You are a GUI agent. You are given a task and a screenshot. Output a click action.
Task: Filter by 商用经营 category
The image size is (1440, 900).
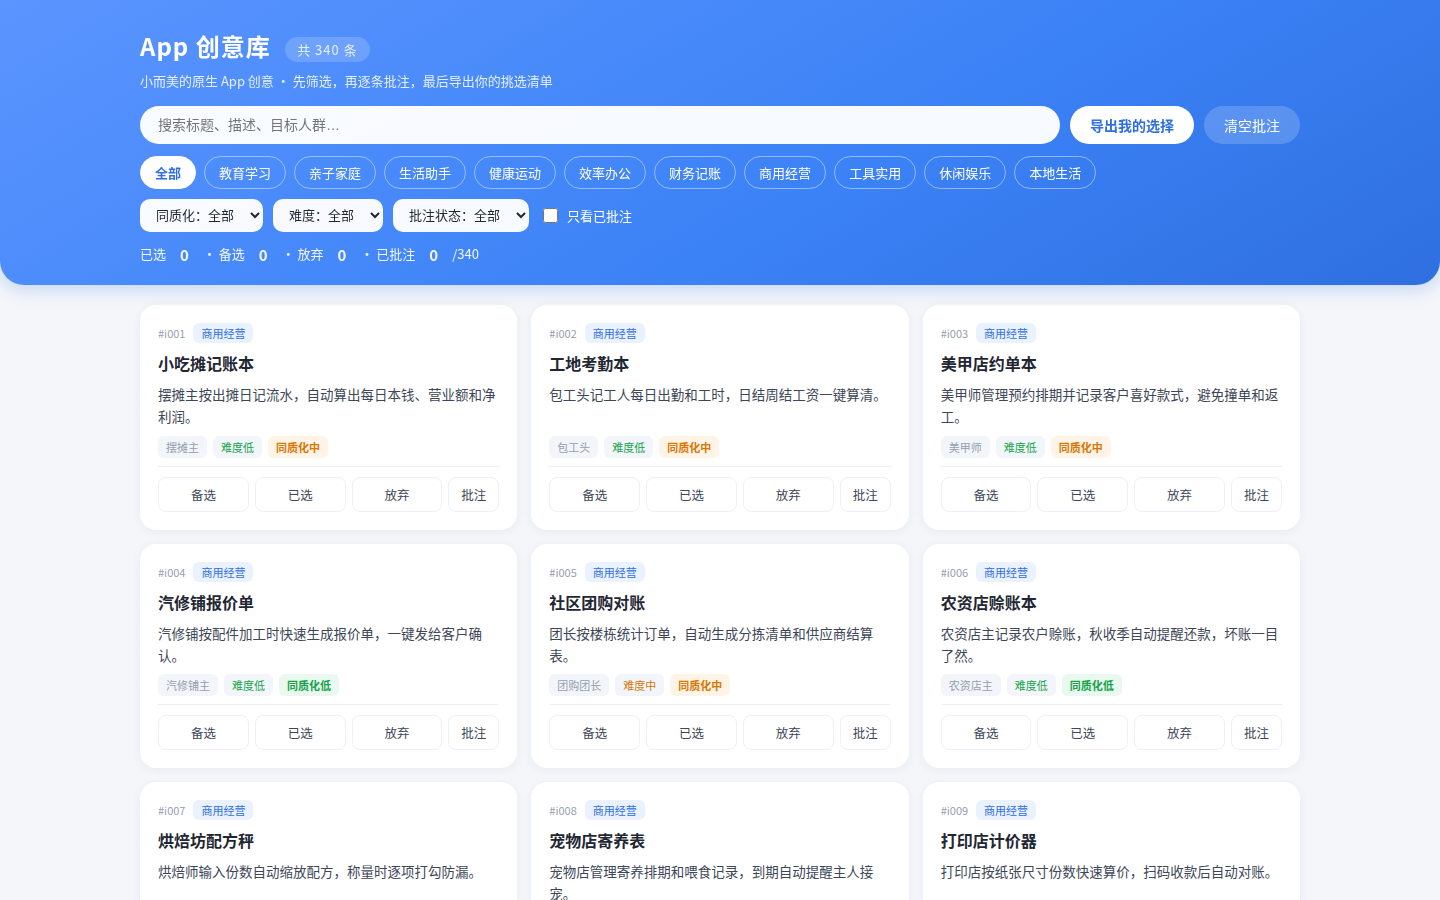coord(785,173)
